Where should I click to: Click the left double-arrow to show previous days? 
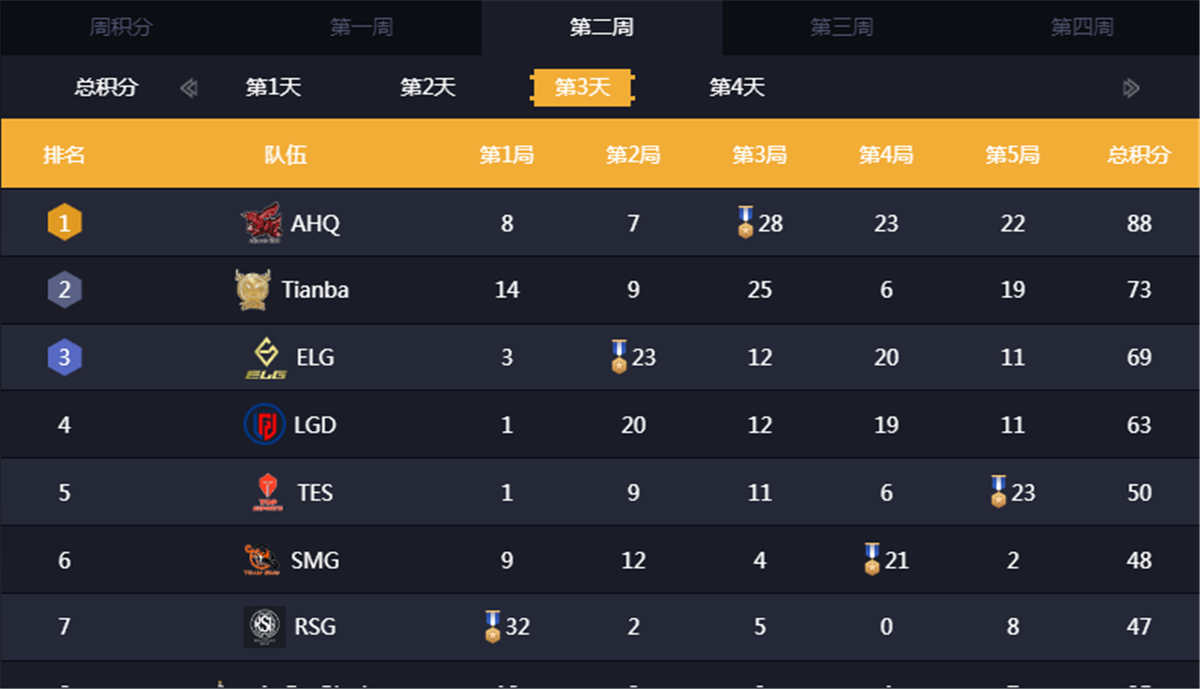tap(188, 88)
